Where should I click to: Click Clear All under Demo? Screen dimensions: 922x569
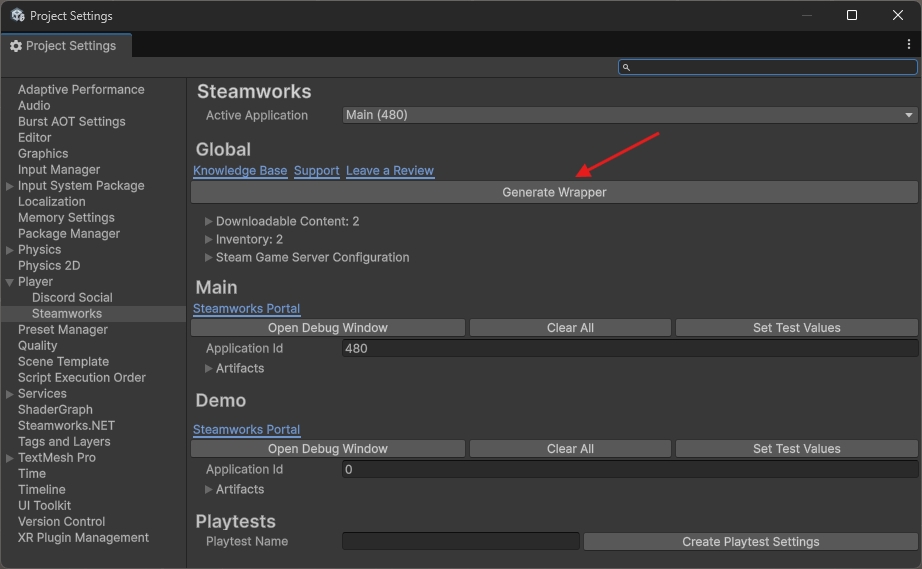point(570,449)
